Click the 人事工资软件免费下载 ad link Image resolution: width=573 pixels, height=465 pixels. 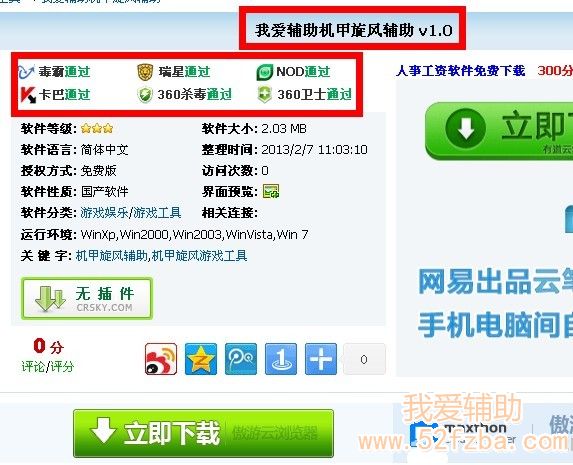click(460, 71)
